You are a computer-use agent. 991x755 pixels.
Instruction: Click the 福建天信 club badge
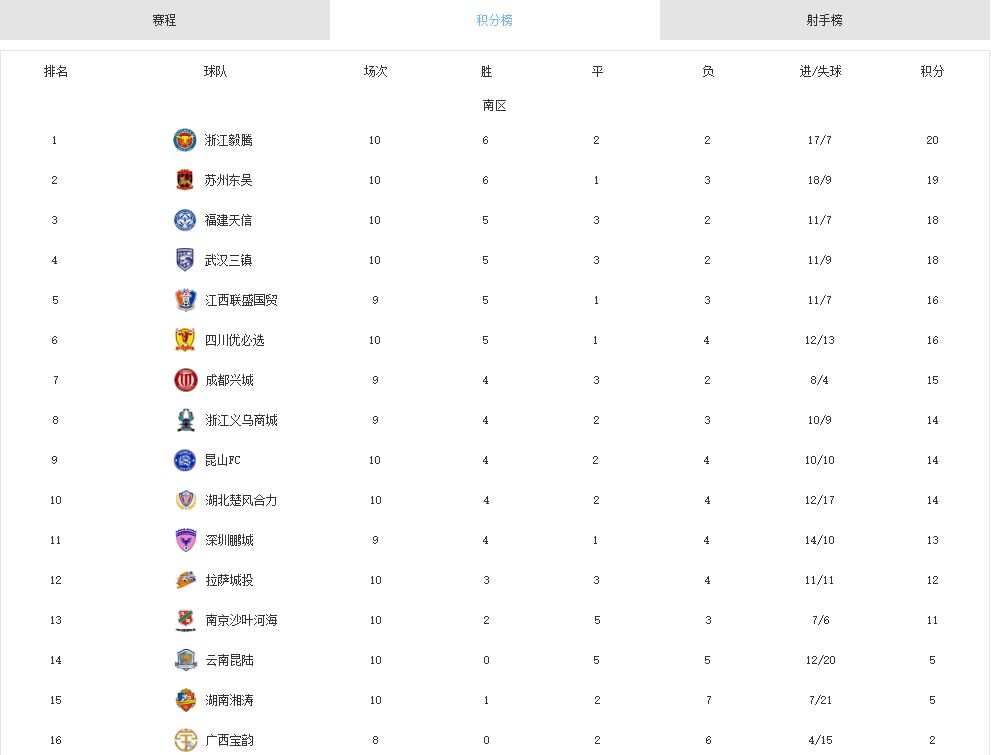click(185, 220)
